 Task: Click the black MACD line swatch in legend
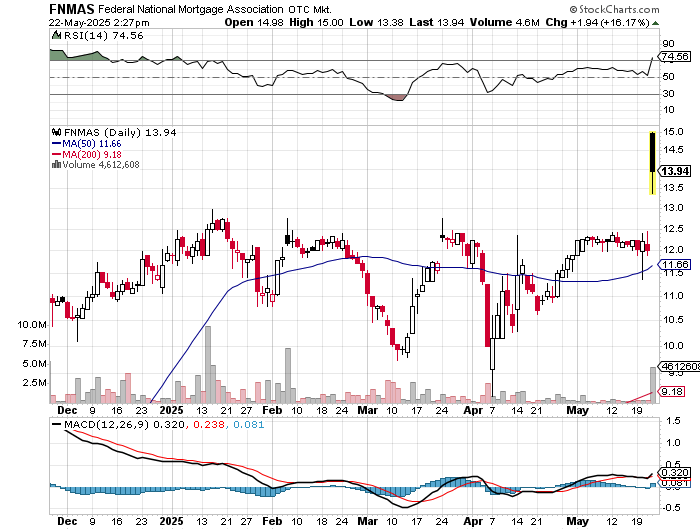(x=57, y=424)
